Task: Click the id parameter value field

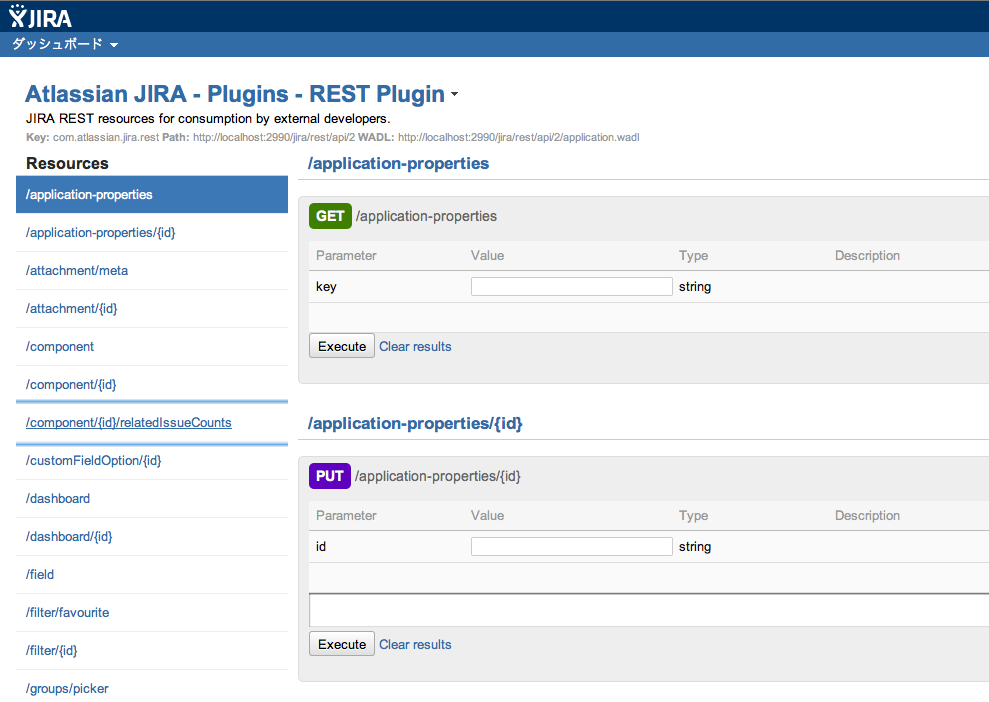Action: (571, 547)
